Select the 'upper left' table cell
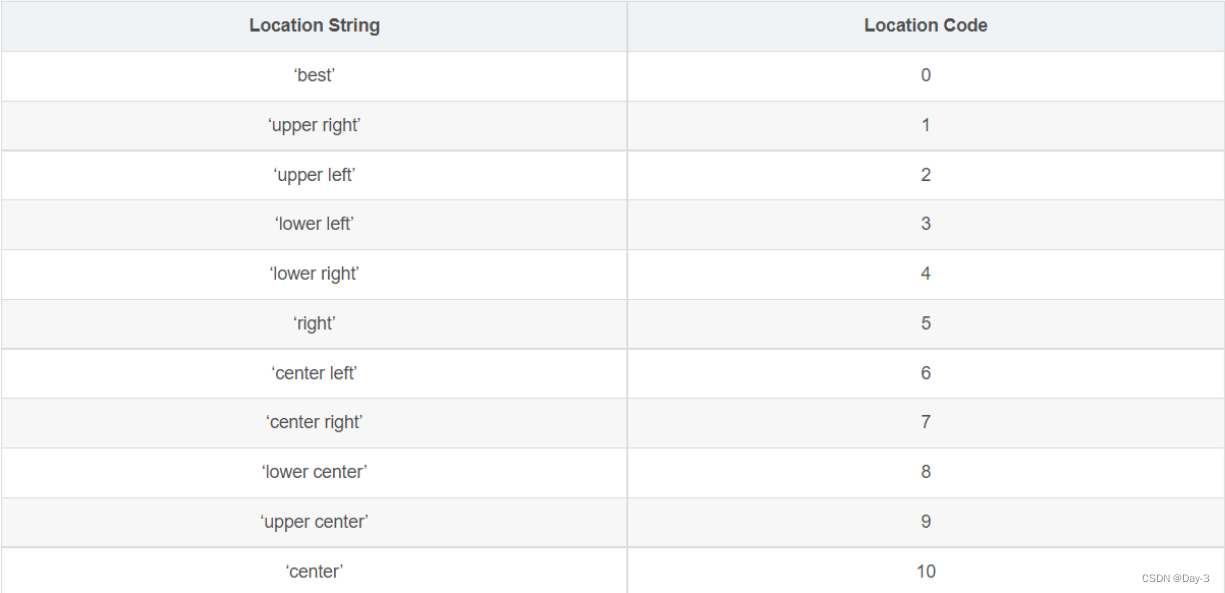The image size is (1225, 593). point(314,175)
